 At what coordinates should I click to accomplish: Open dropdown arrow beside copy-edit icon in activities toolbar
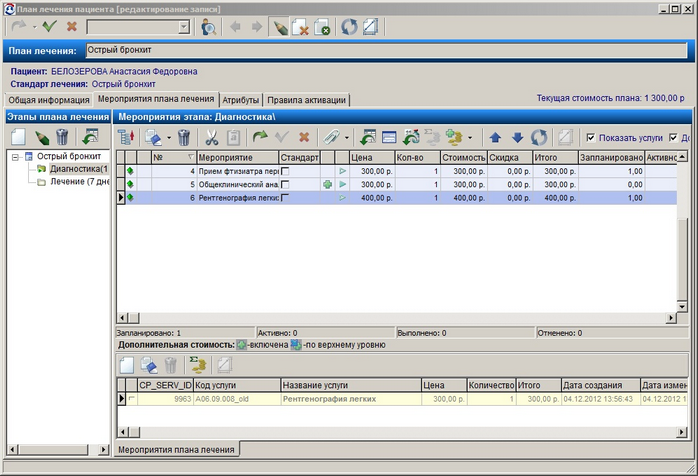click(x=169, y=138)
